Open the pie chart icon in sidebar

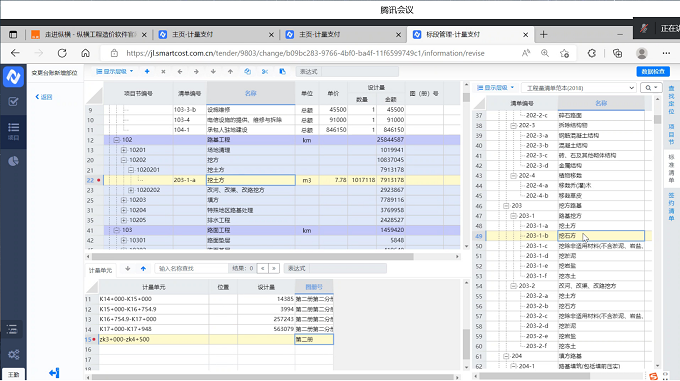tap(13, 161)
